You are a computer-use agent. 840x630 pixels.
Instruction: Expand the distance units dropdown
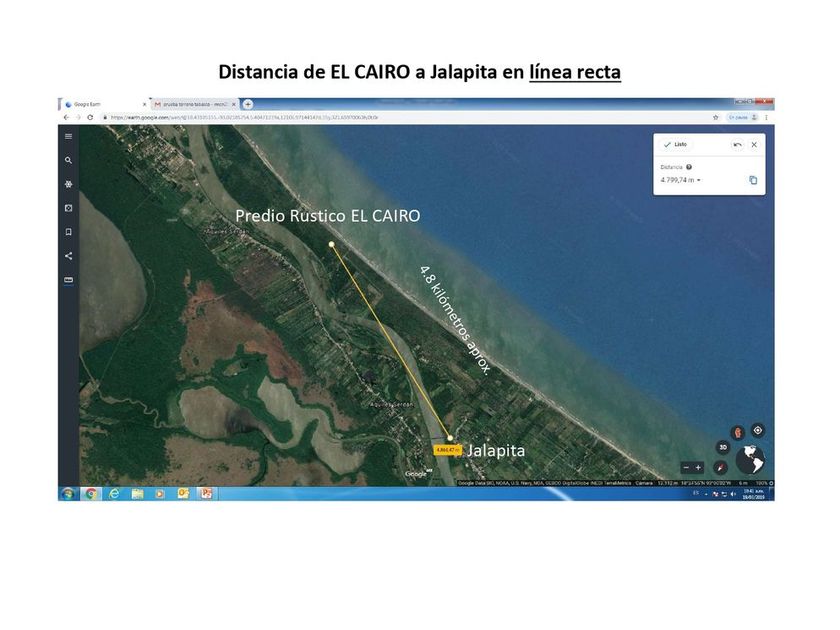coord(699,180)
